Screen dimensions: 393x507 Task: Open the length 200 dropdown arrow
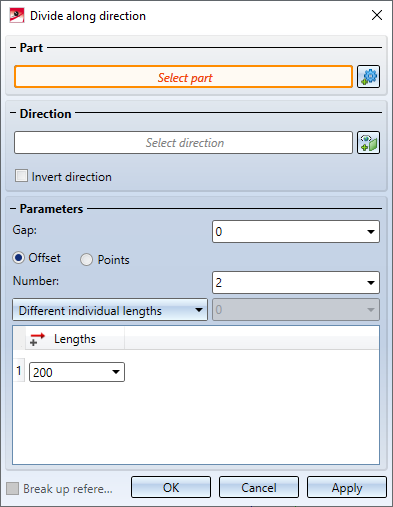point(116,372)
